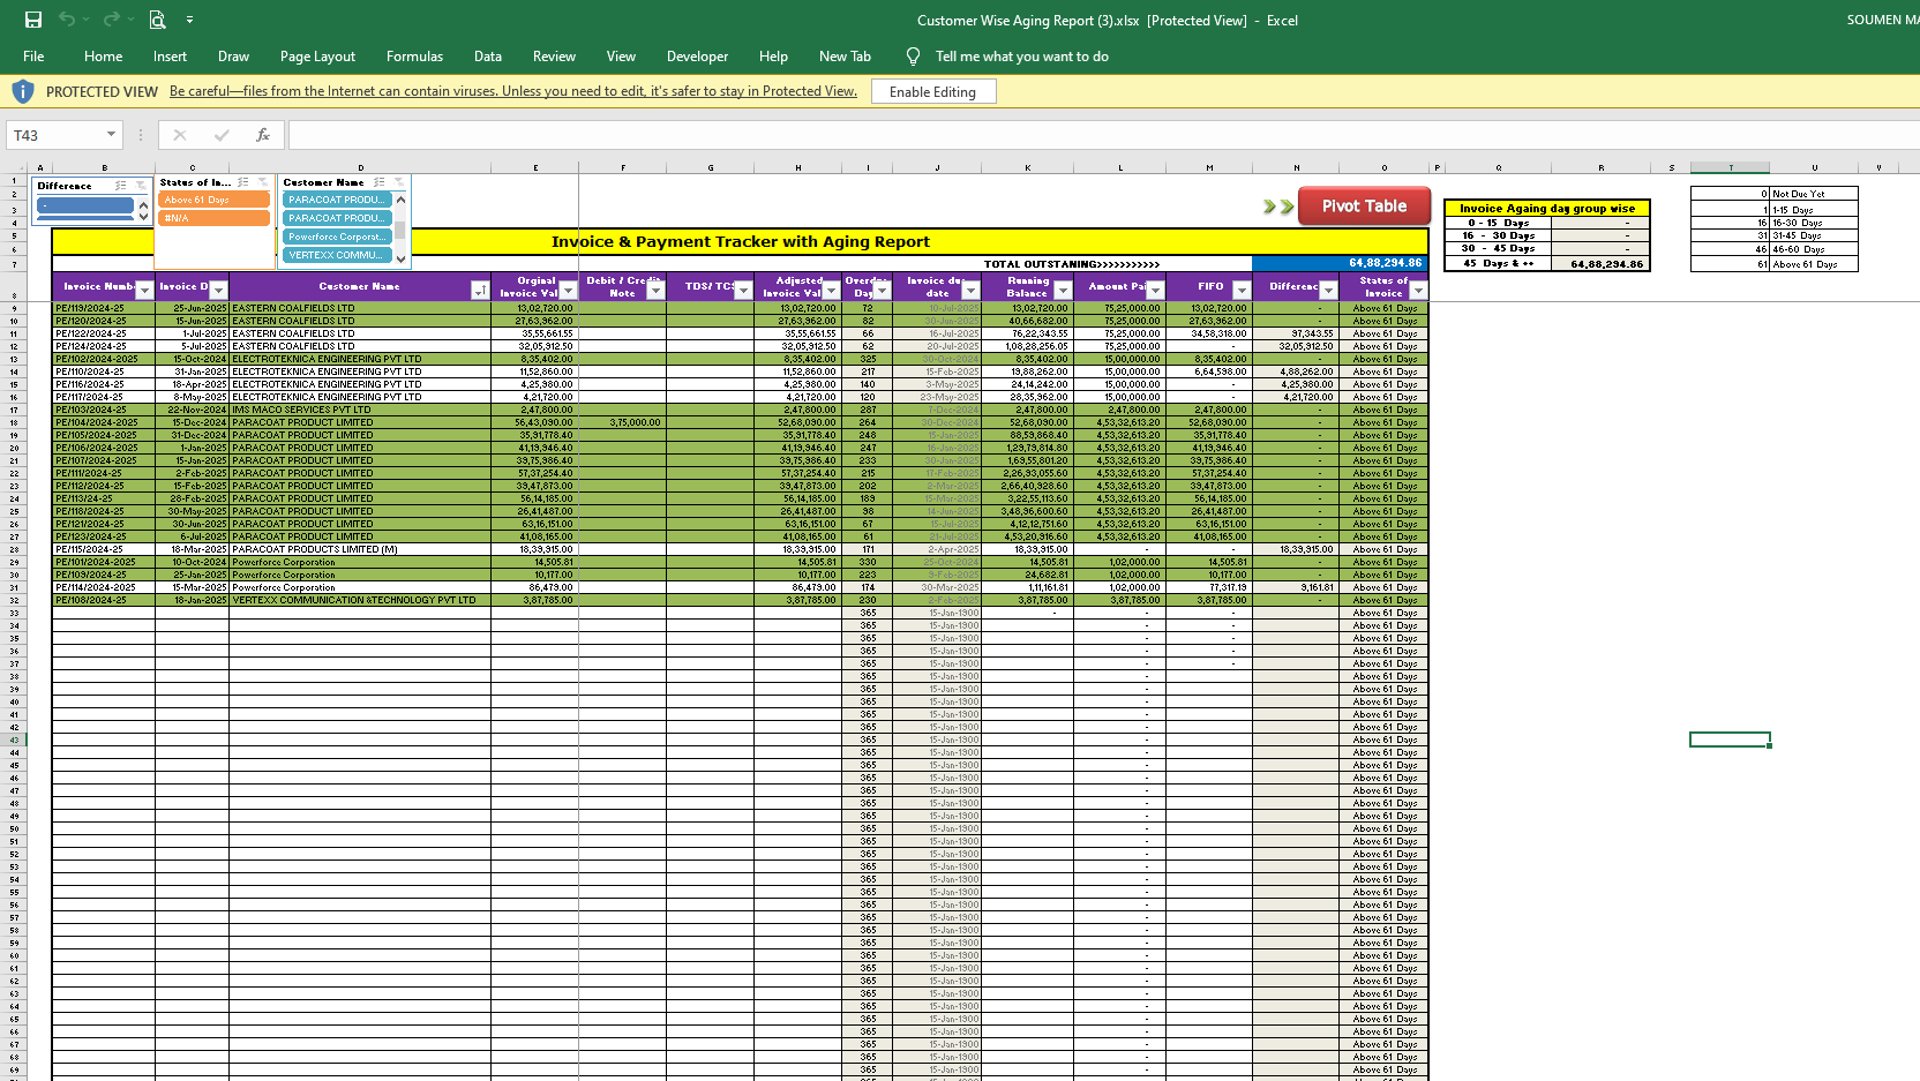Toggle multi-select on Customer Name slicer
Screen dimensions: 1920x1081
pos(379,182)
